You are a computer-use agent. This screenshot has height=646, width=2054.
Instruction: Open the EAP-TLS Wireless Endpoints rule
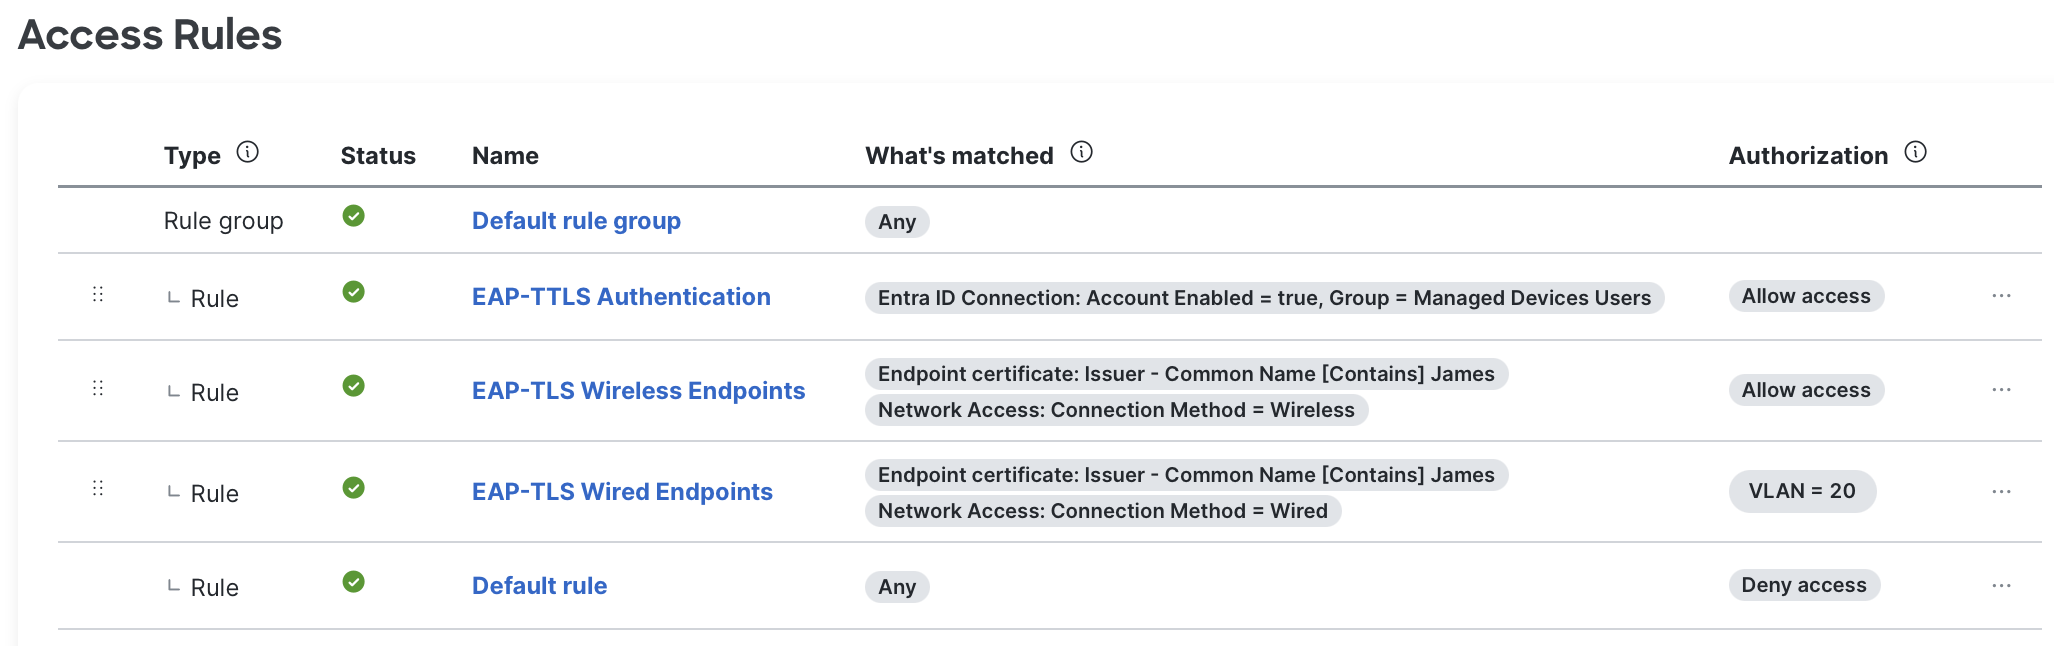[638, 391]
